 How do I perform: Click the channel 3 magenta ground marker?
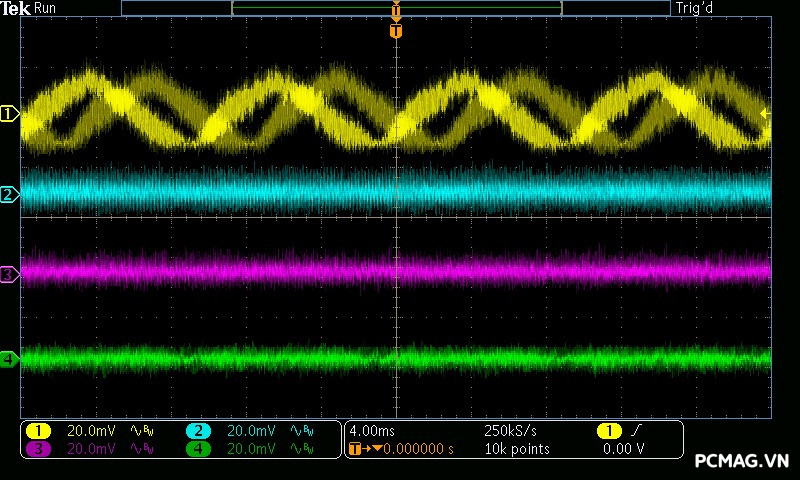(9, 273)
